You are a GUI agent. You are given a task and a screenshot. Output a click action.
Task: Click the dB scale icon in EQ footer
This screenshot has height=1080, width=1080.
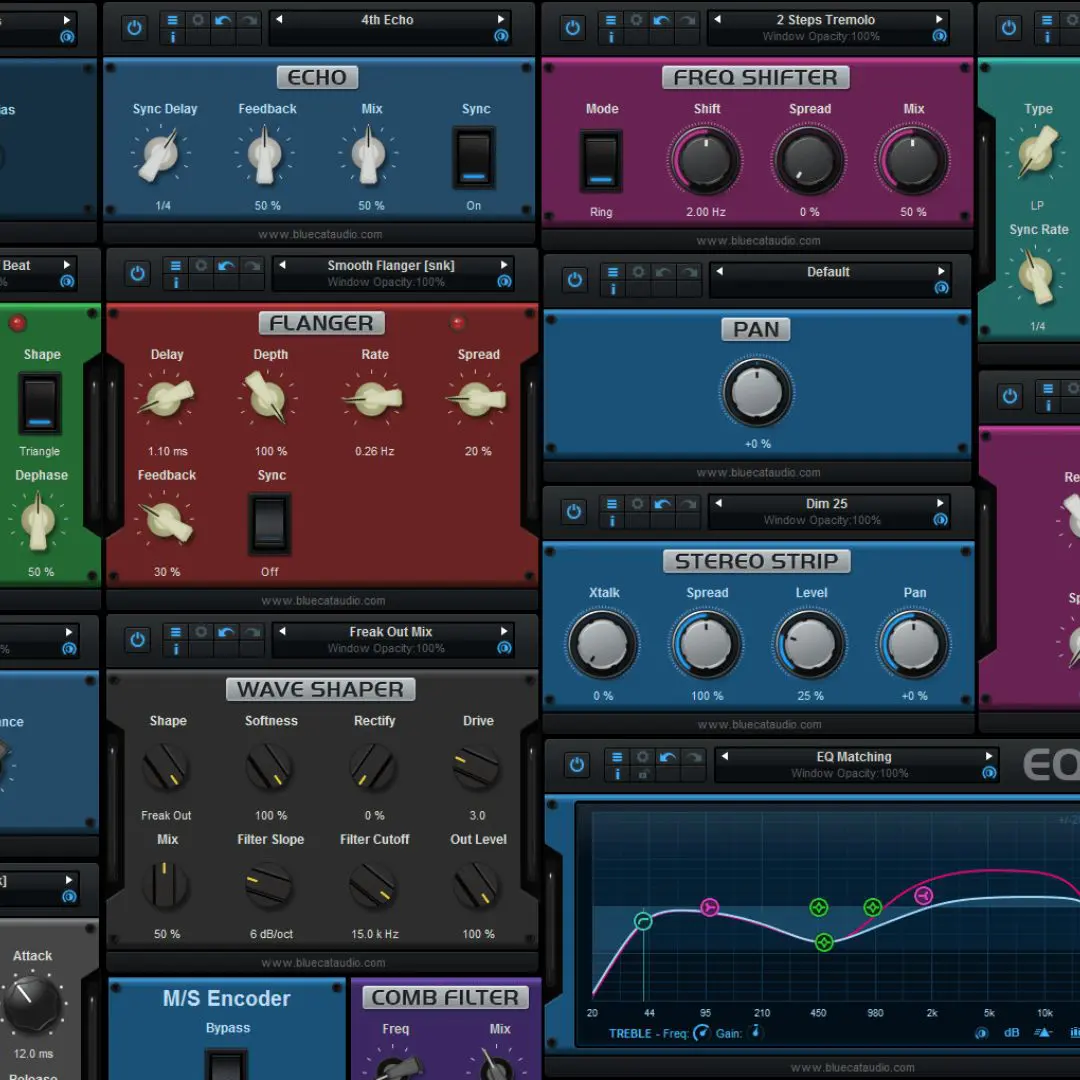point(1011,1032)
